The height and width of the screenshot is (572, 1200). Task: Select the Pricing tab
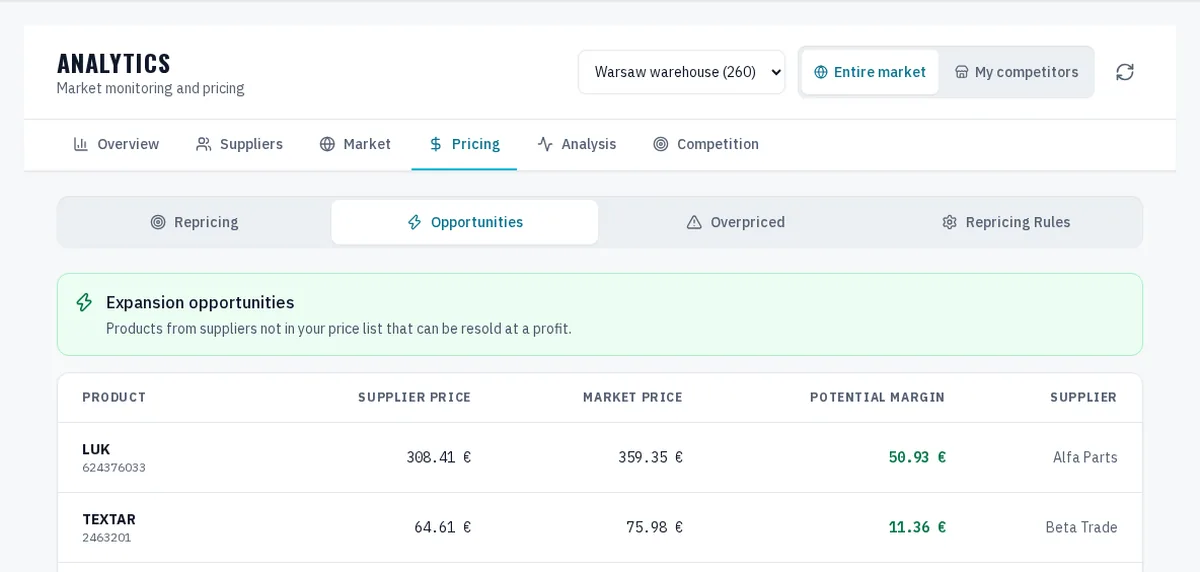click(464, 144)
